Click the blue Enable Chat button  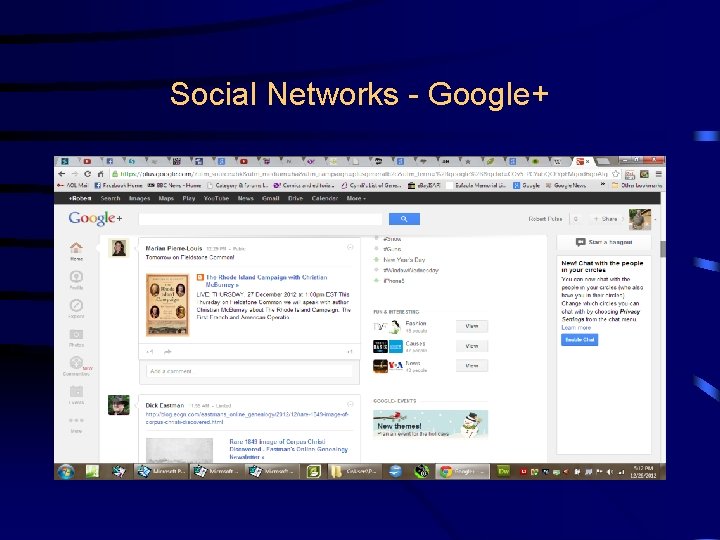(x=579, y=340)
